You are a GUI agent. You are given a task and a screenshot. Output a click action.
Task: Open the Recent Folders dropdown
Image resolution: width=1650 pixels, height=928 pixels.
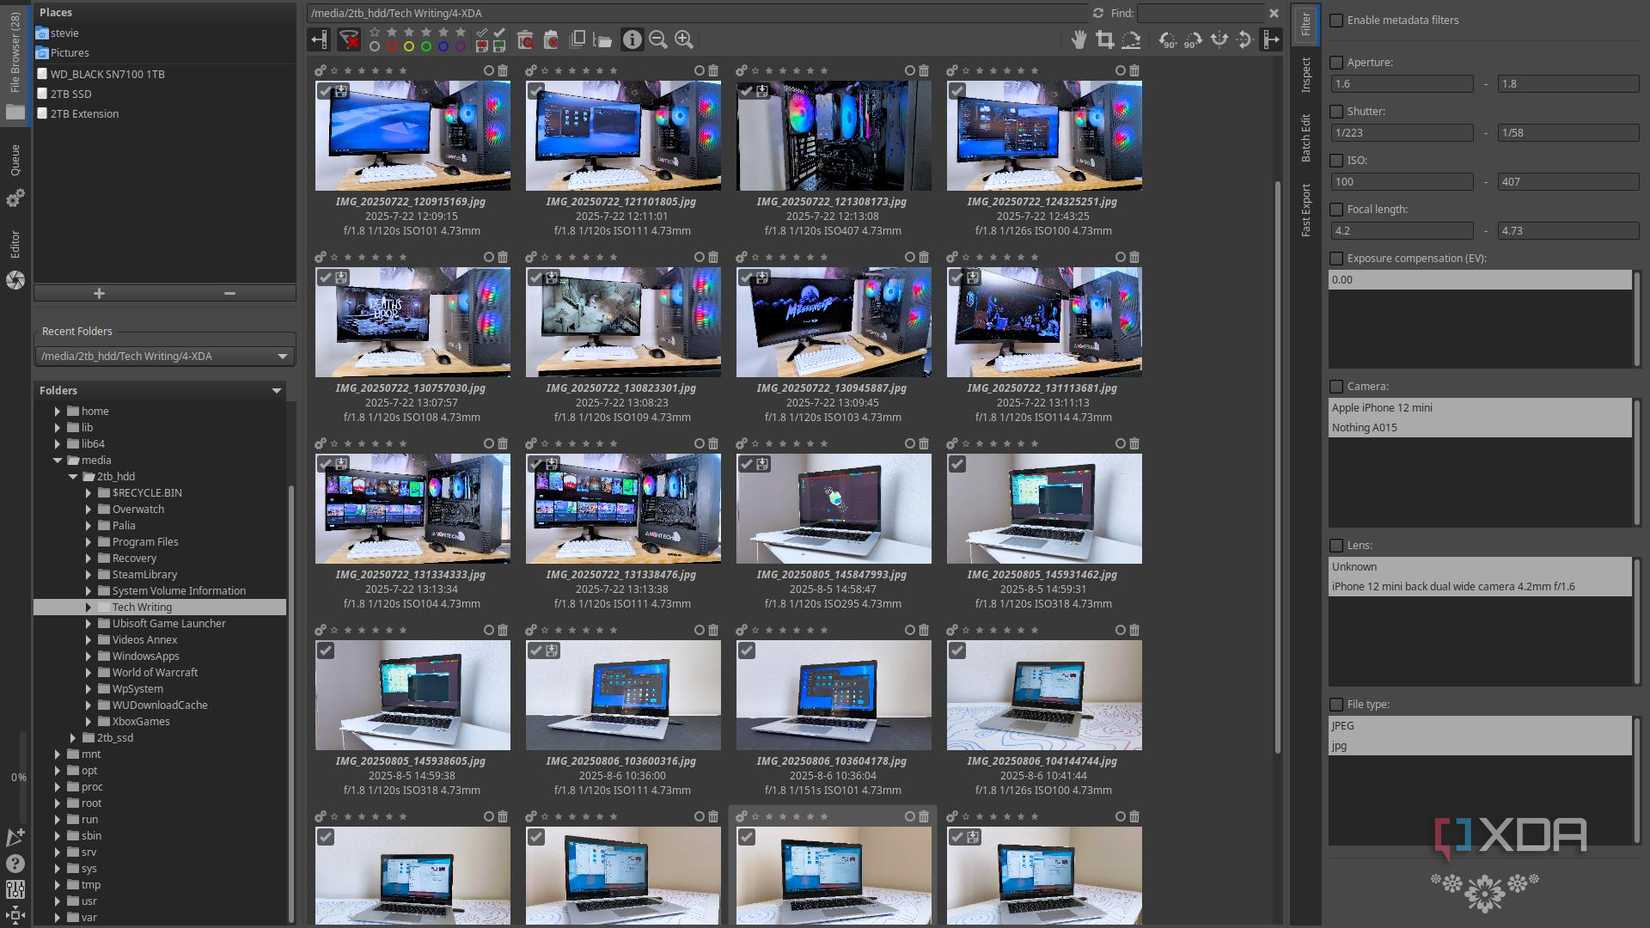282,356
